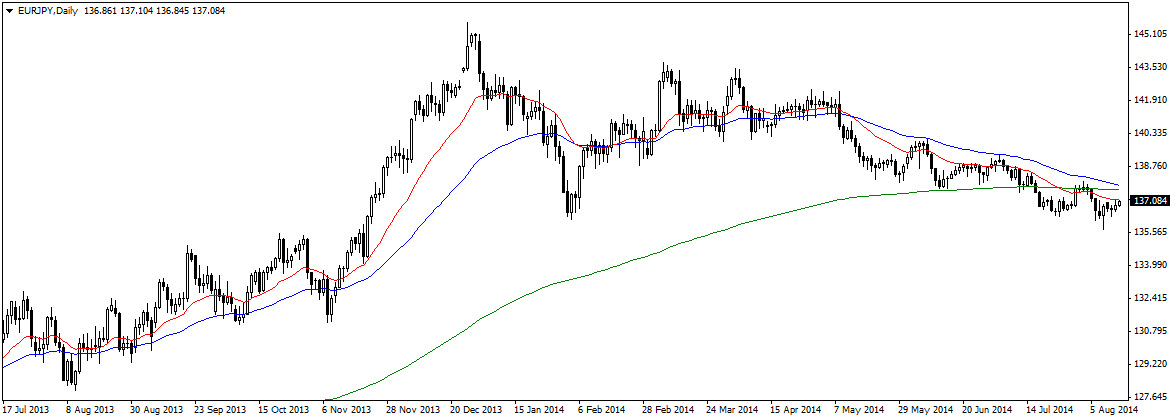Screen dimensions: 1170x416
Task: Click the current price tag 137.084
Action: coord(1150,201)
